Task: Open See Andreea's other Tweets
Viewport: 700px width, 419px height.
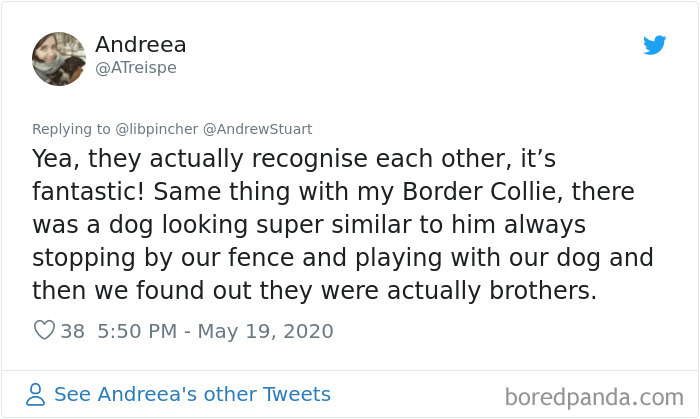Action: [x=192, y=394]
